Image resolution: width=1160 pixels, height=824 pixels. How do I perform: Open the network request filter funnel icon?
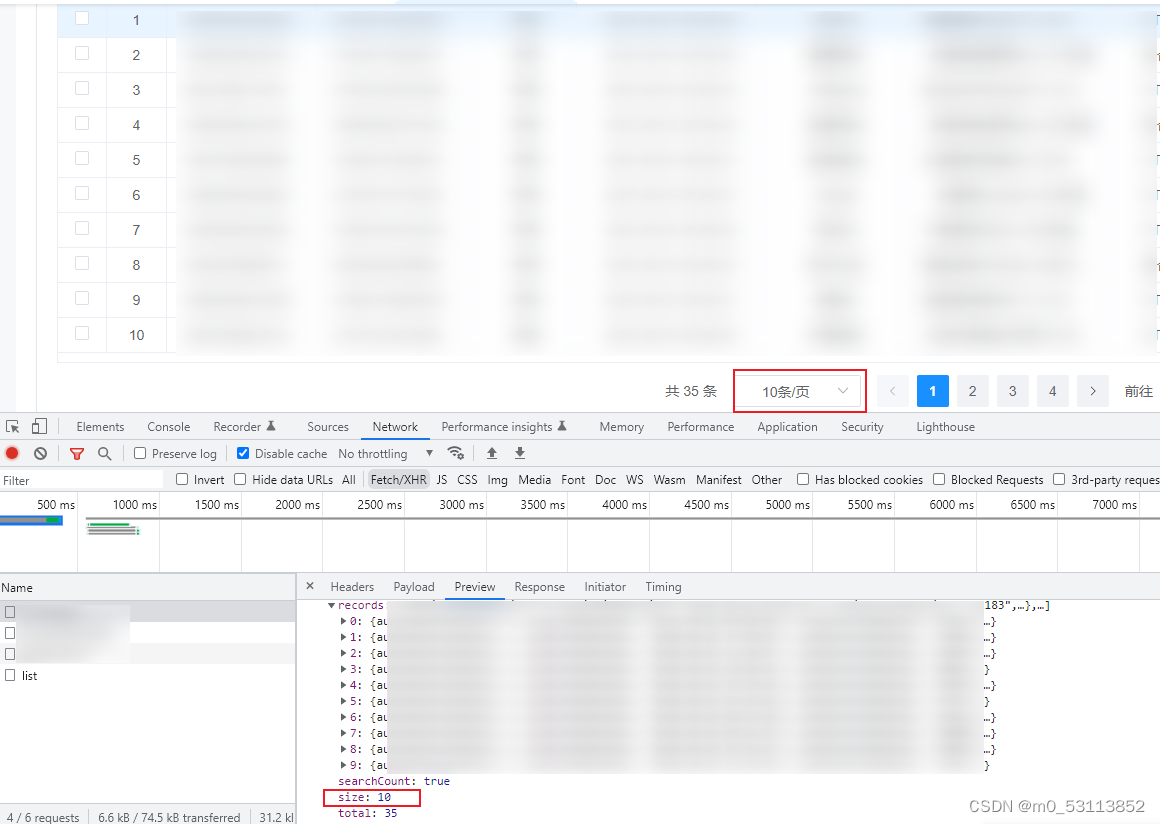click(77, 453)
